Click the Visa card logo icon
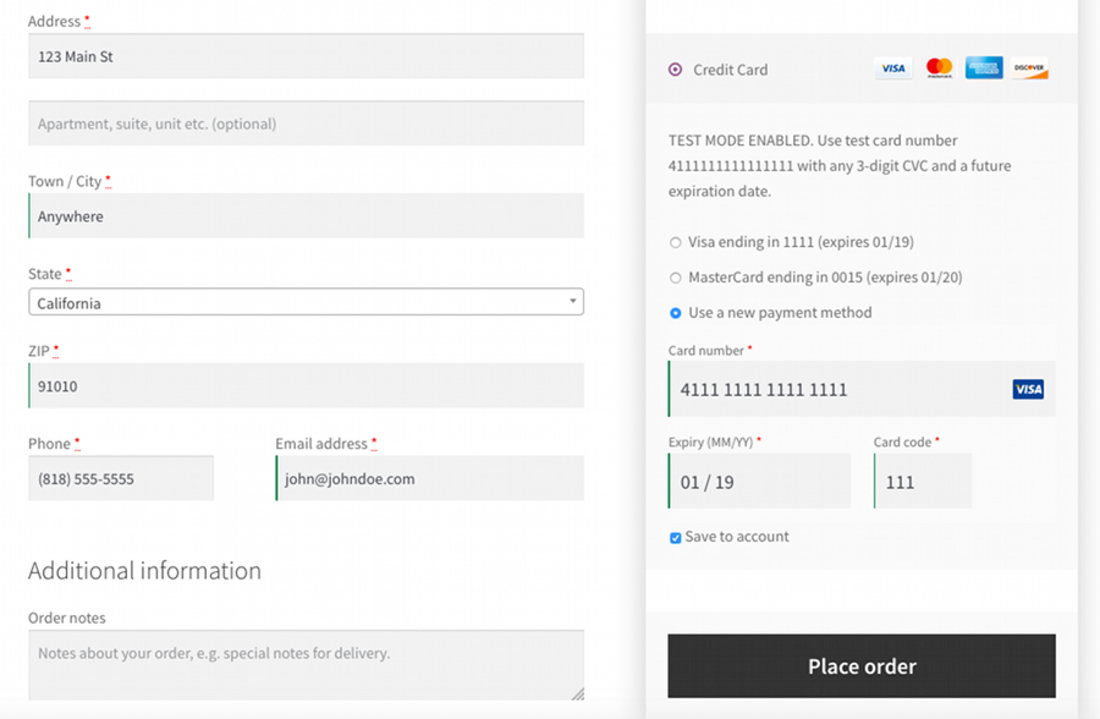 (893, 69)
